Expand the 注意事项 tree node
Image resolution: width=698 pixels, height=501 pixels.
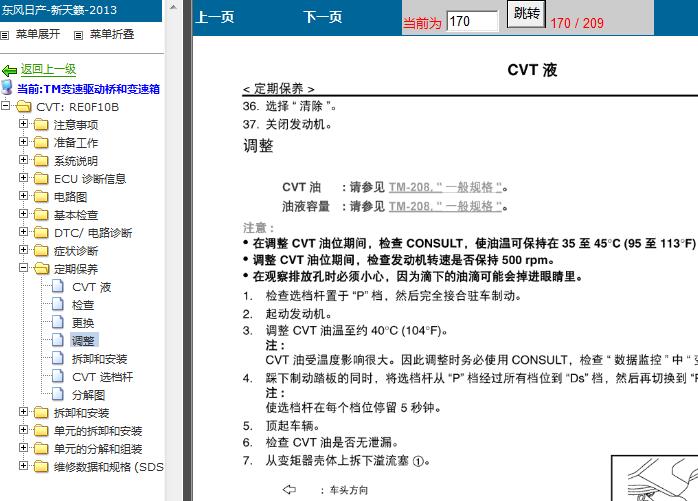[24, 124]
